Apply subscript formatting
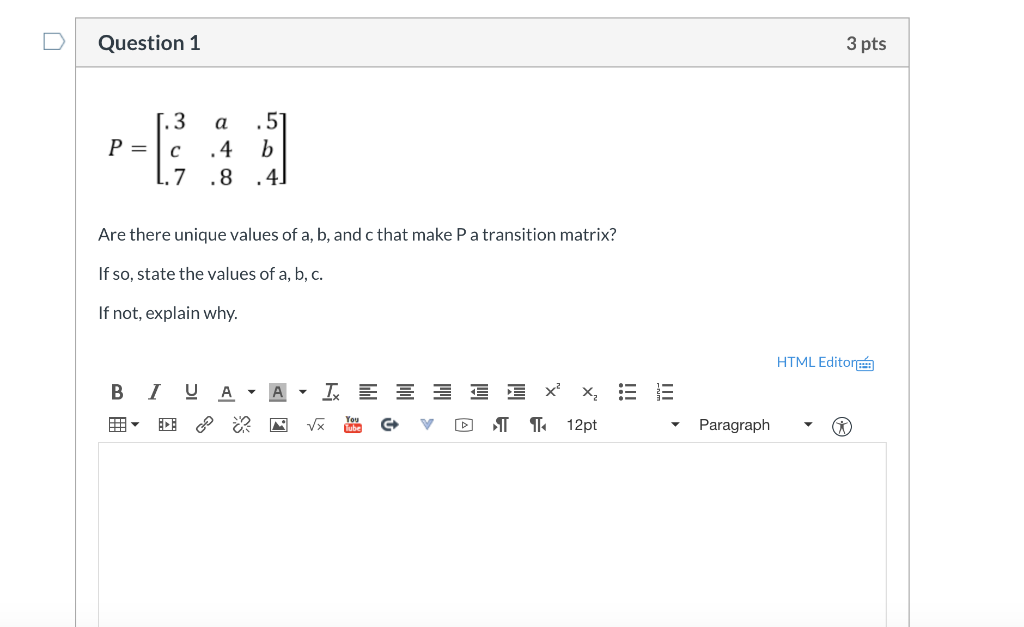Image resolution: width=1024 pixels, height=627 pixels. click(x=590, y=392)
